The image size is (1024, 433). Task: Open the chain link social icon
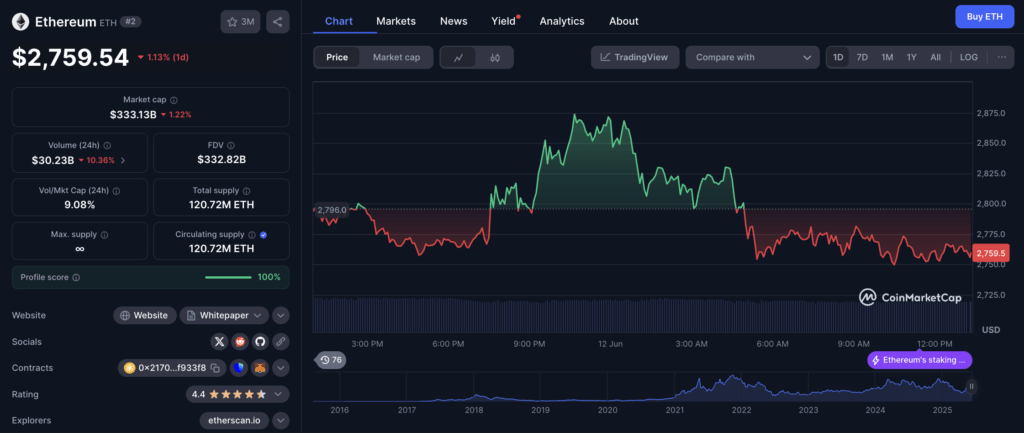click(281, 342)
